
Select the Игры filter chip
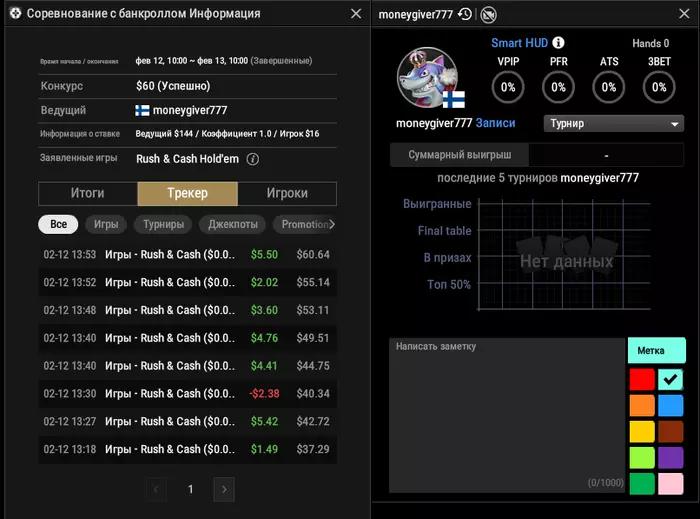pos(106,224)
